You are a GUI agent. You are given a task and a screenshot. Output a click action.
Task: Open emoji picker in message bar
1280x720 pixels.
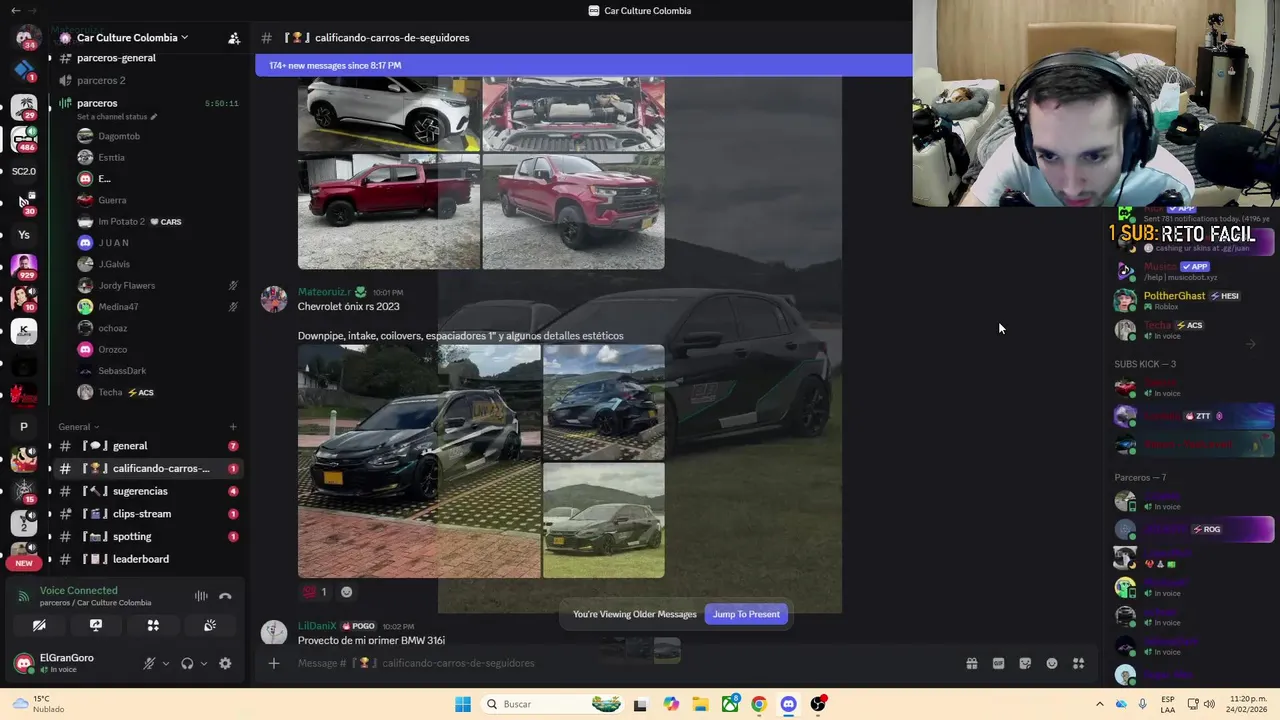pyautogui.click(x=1052, y=663)
